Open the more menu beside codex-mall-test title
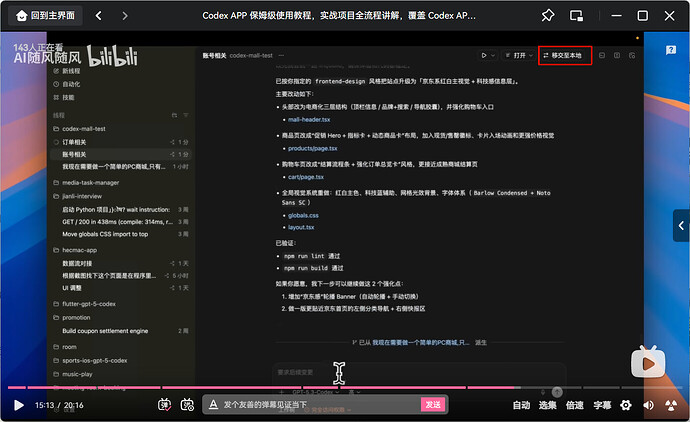 [281, 55]
